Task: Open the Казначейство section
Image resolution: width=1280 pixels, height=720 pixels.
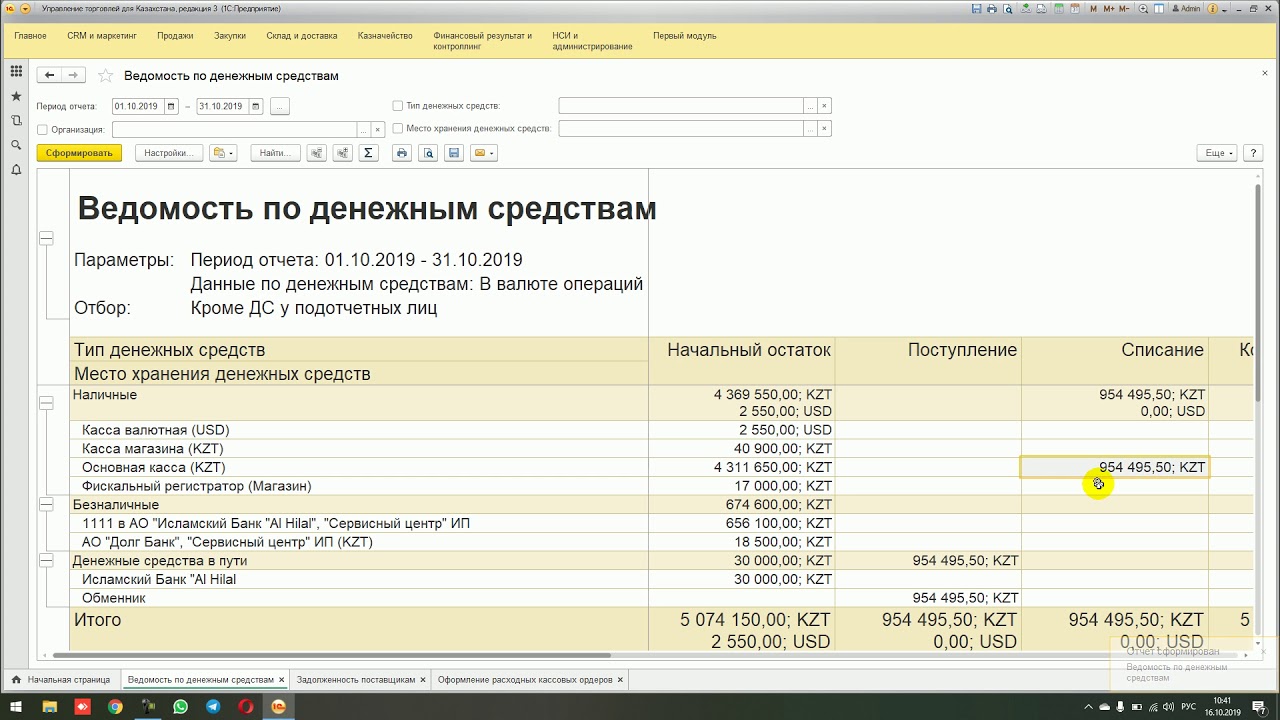Action: click(x=385, y=36)
